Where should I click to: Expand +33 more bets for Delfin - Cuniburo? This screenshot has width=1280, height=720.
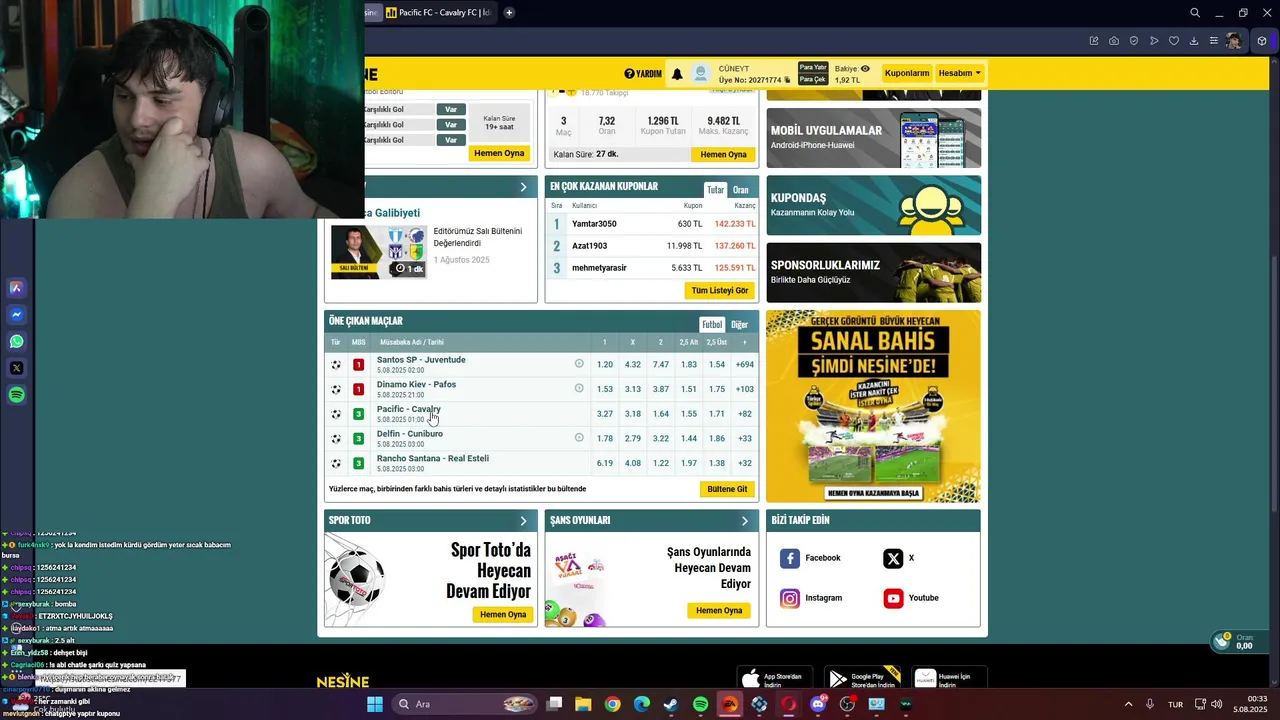pos(744,438)
